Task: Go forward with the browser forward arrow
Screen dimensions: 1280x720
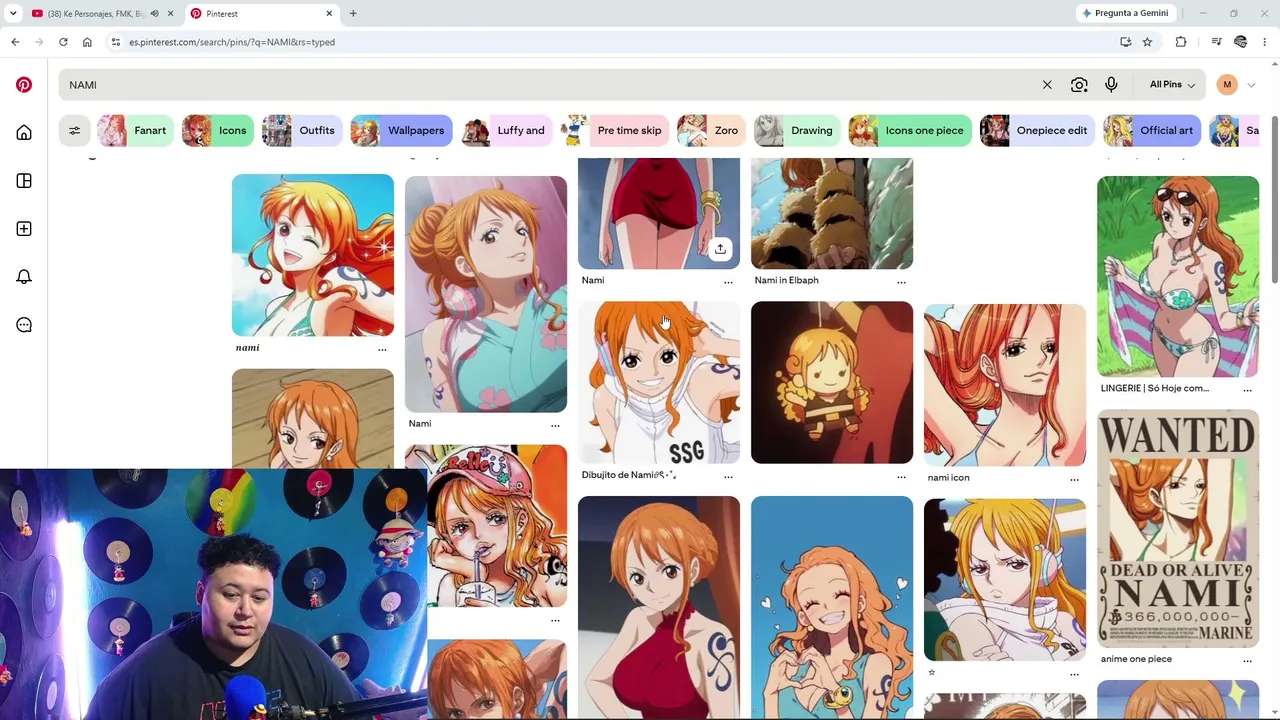Action: pos(39,42)
